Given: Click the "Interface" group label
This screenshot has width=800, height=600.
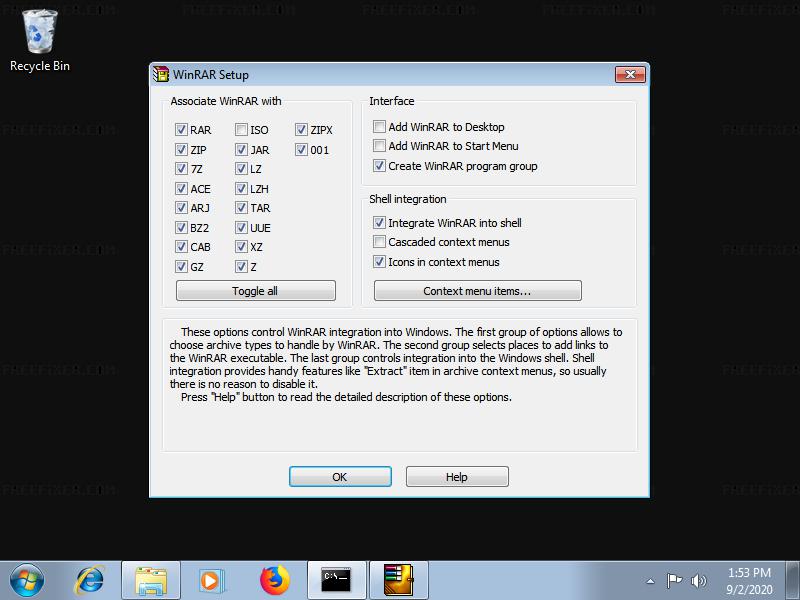Looking at the screenshot, I should click(x=392, y=101).
